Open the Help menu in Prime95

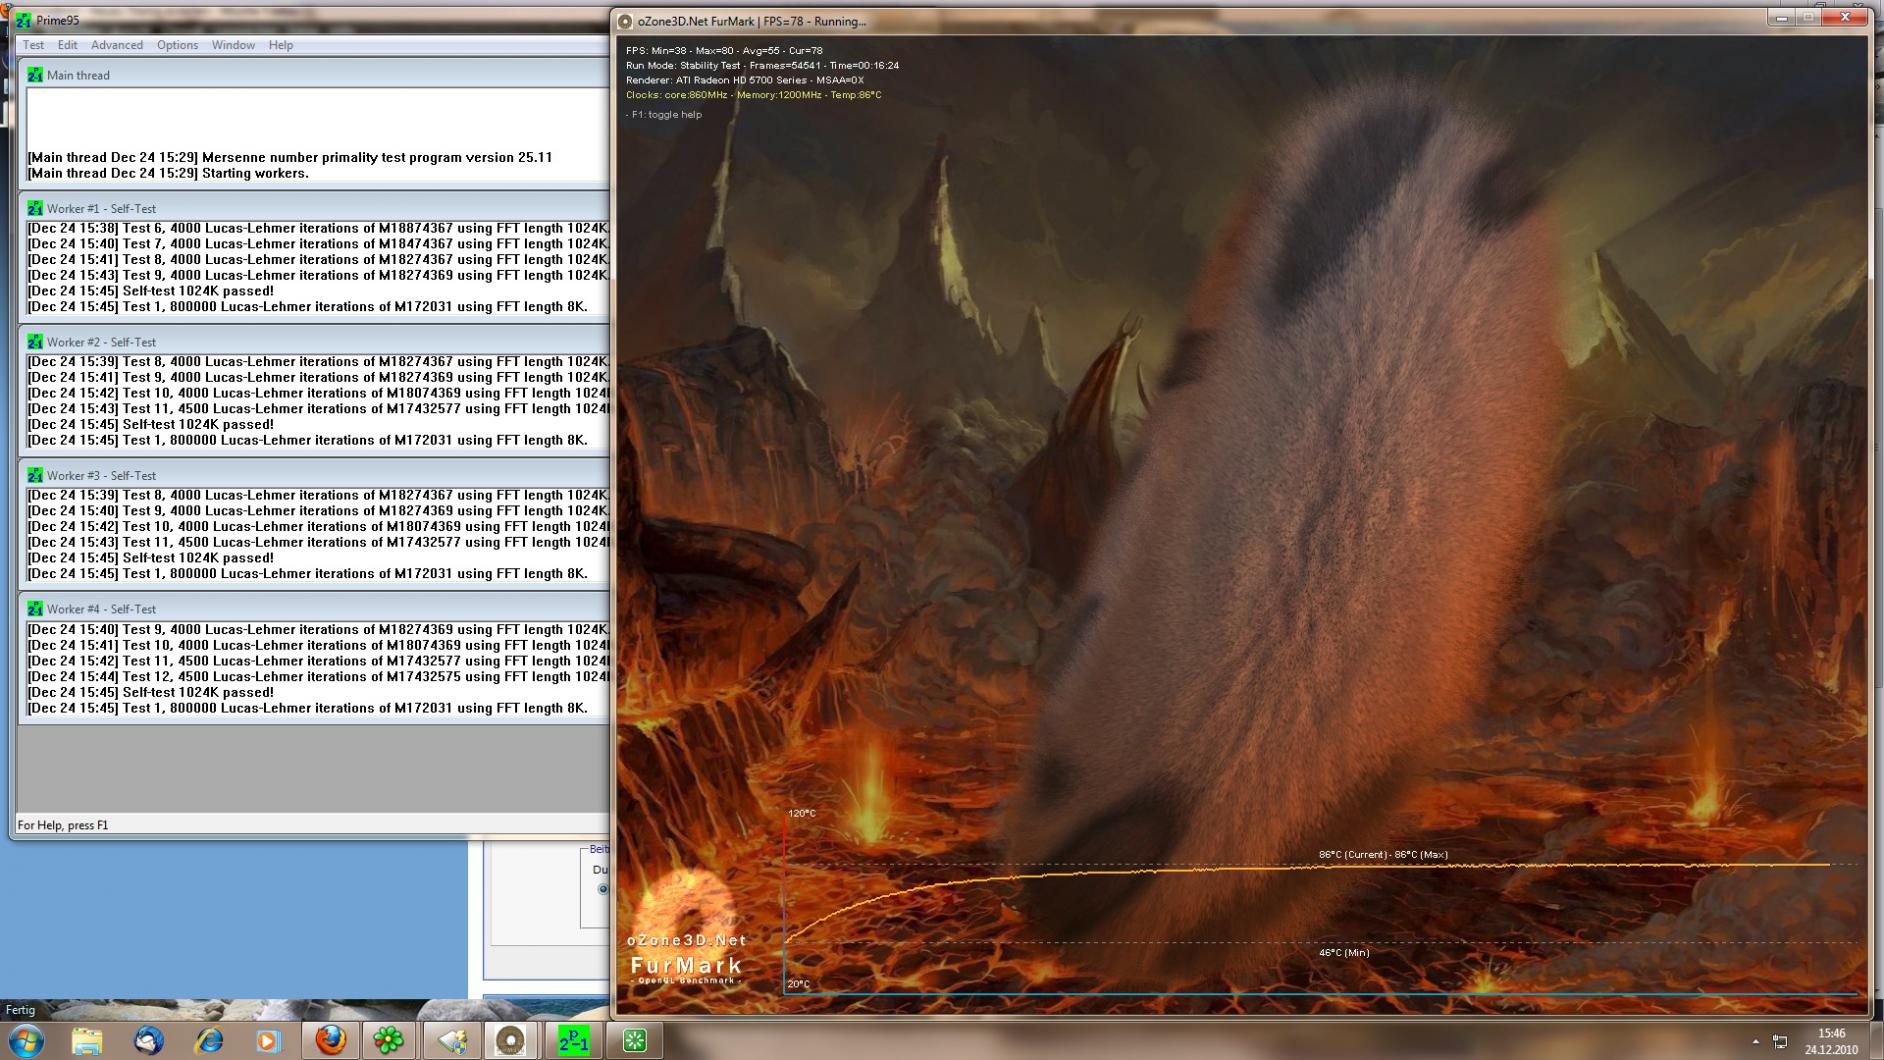tap(281, 45)
